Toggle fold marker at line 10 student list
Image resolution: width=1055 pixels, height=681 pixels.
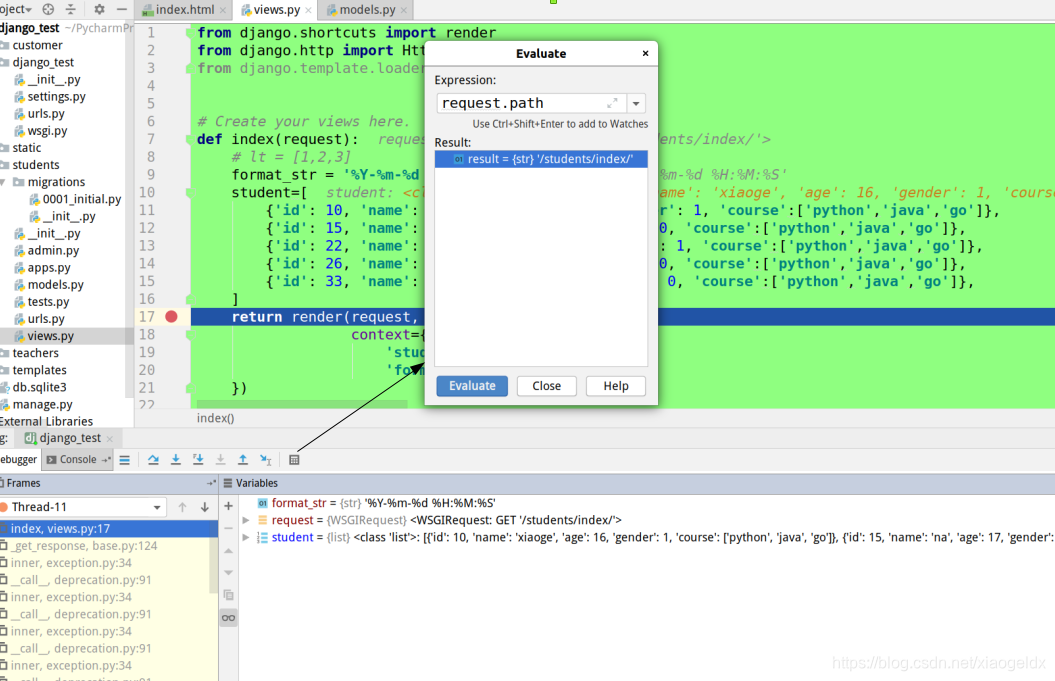click(x=190, y=192)
